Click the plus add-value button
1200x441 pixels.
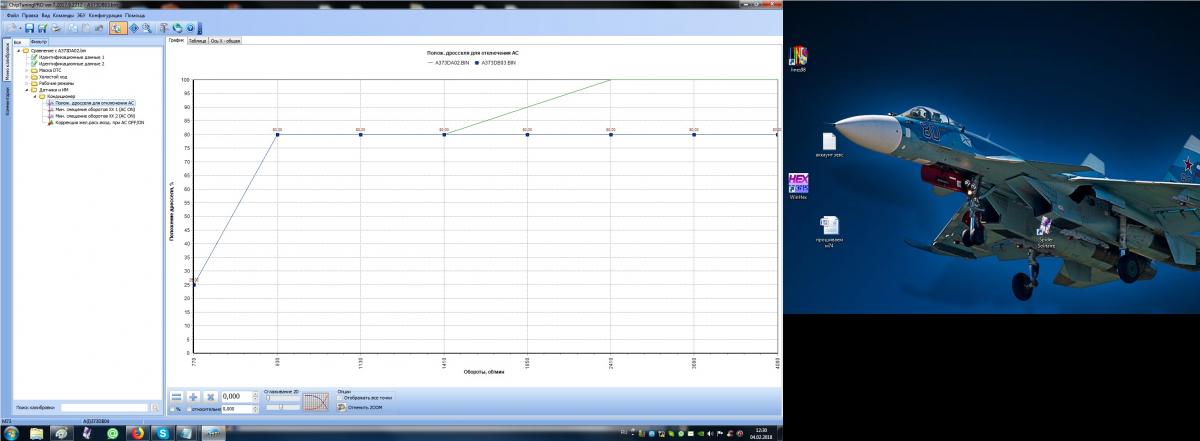(x=193, y=397)
